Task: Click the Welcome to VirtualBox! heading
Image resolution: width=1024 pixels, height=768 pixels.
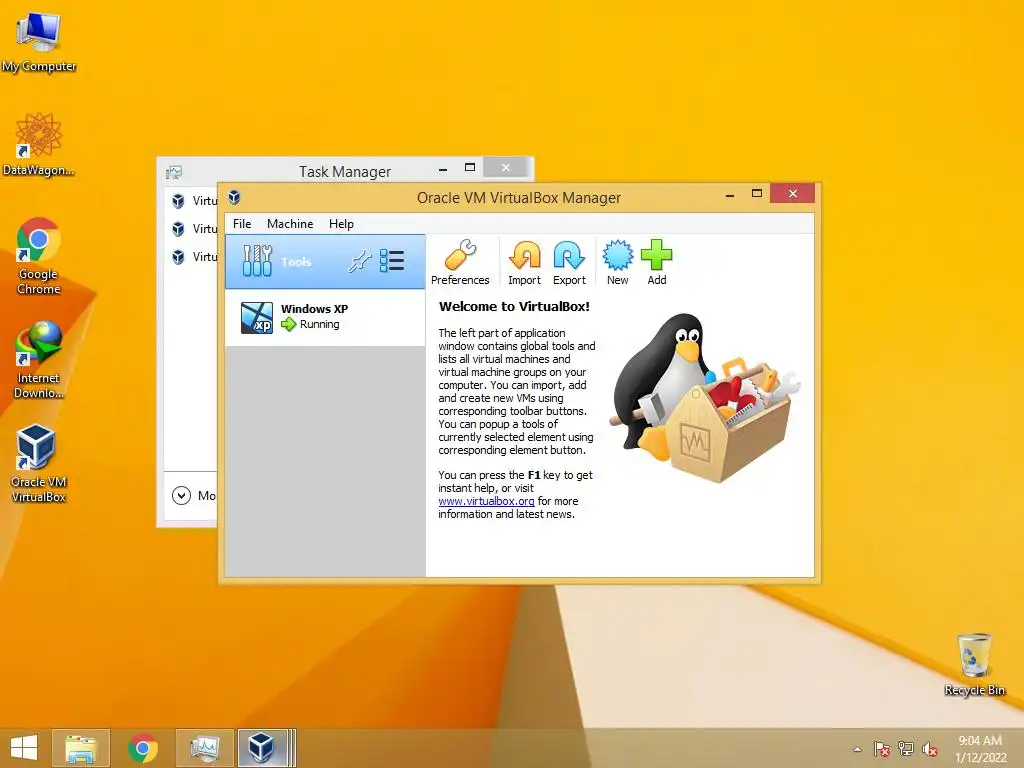Action: (514, 306)
